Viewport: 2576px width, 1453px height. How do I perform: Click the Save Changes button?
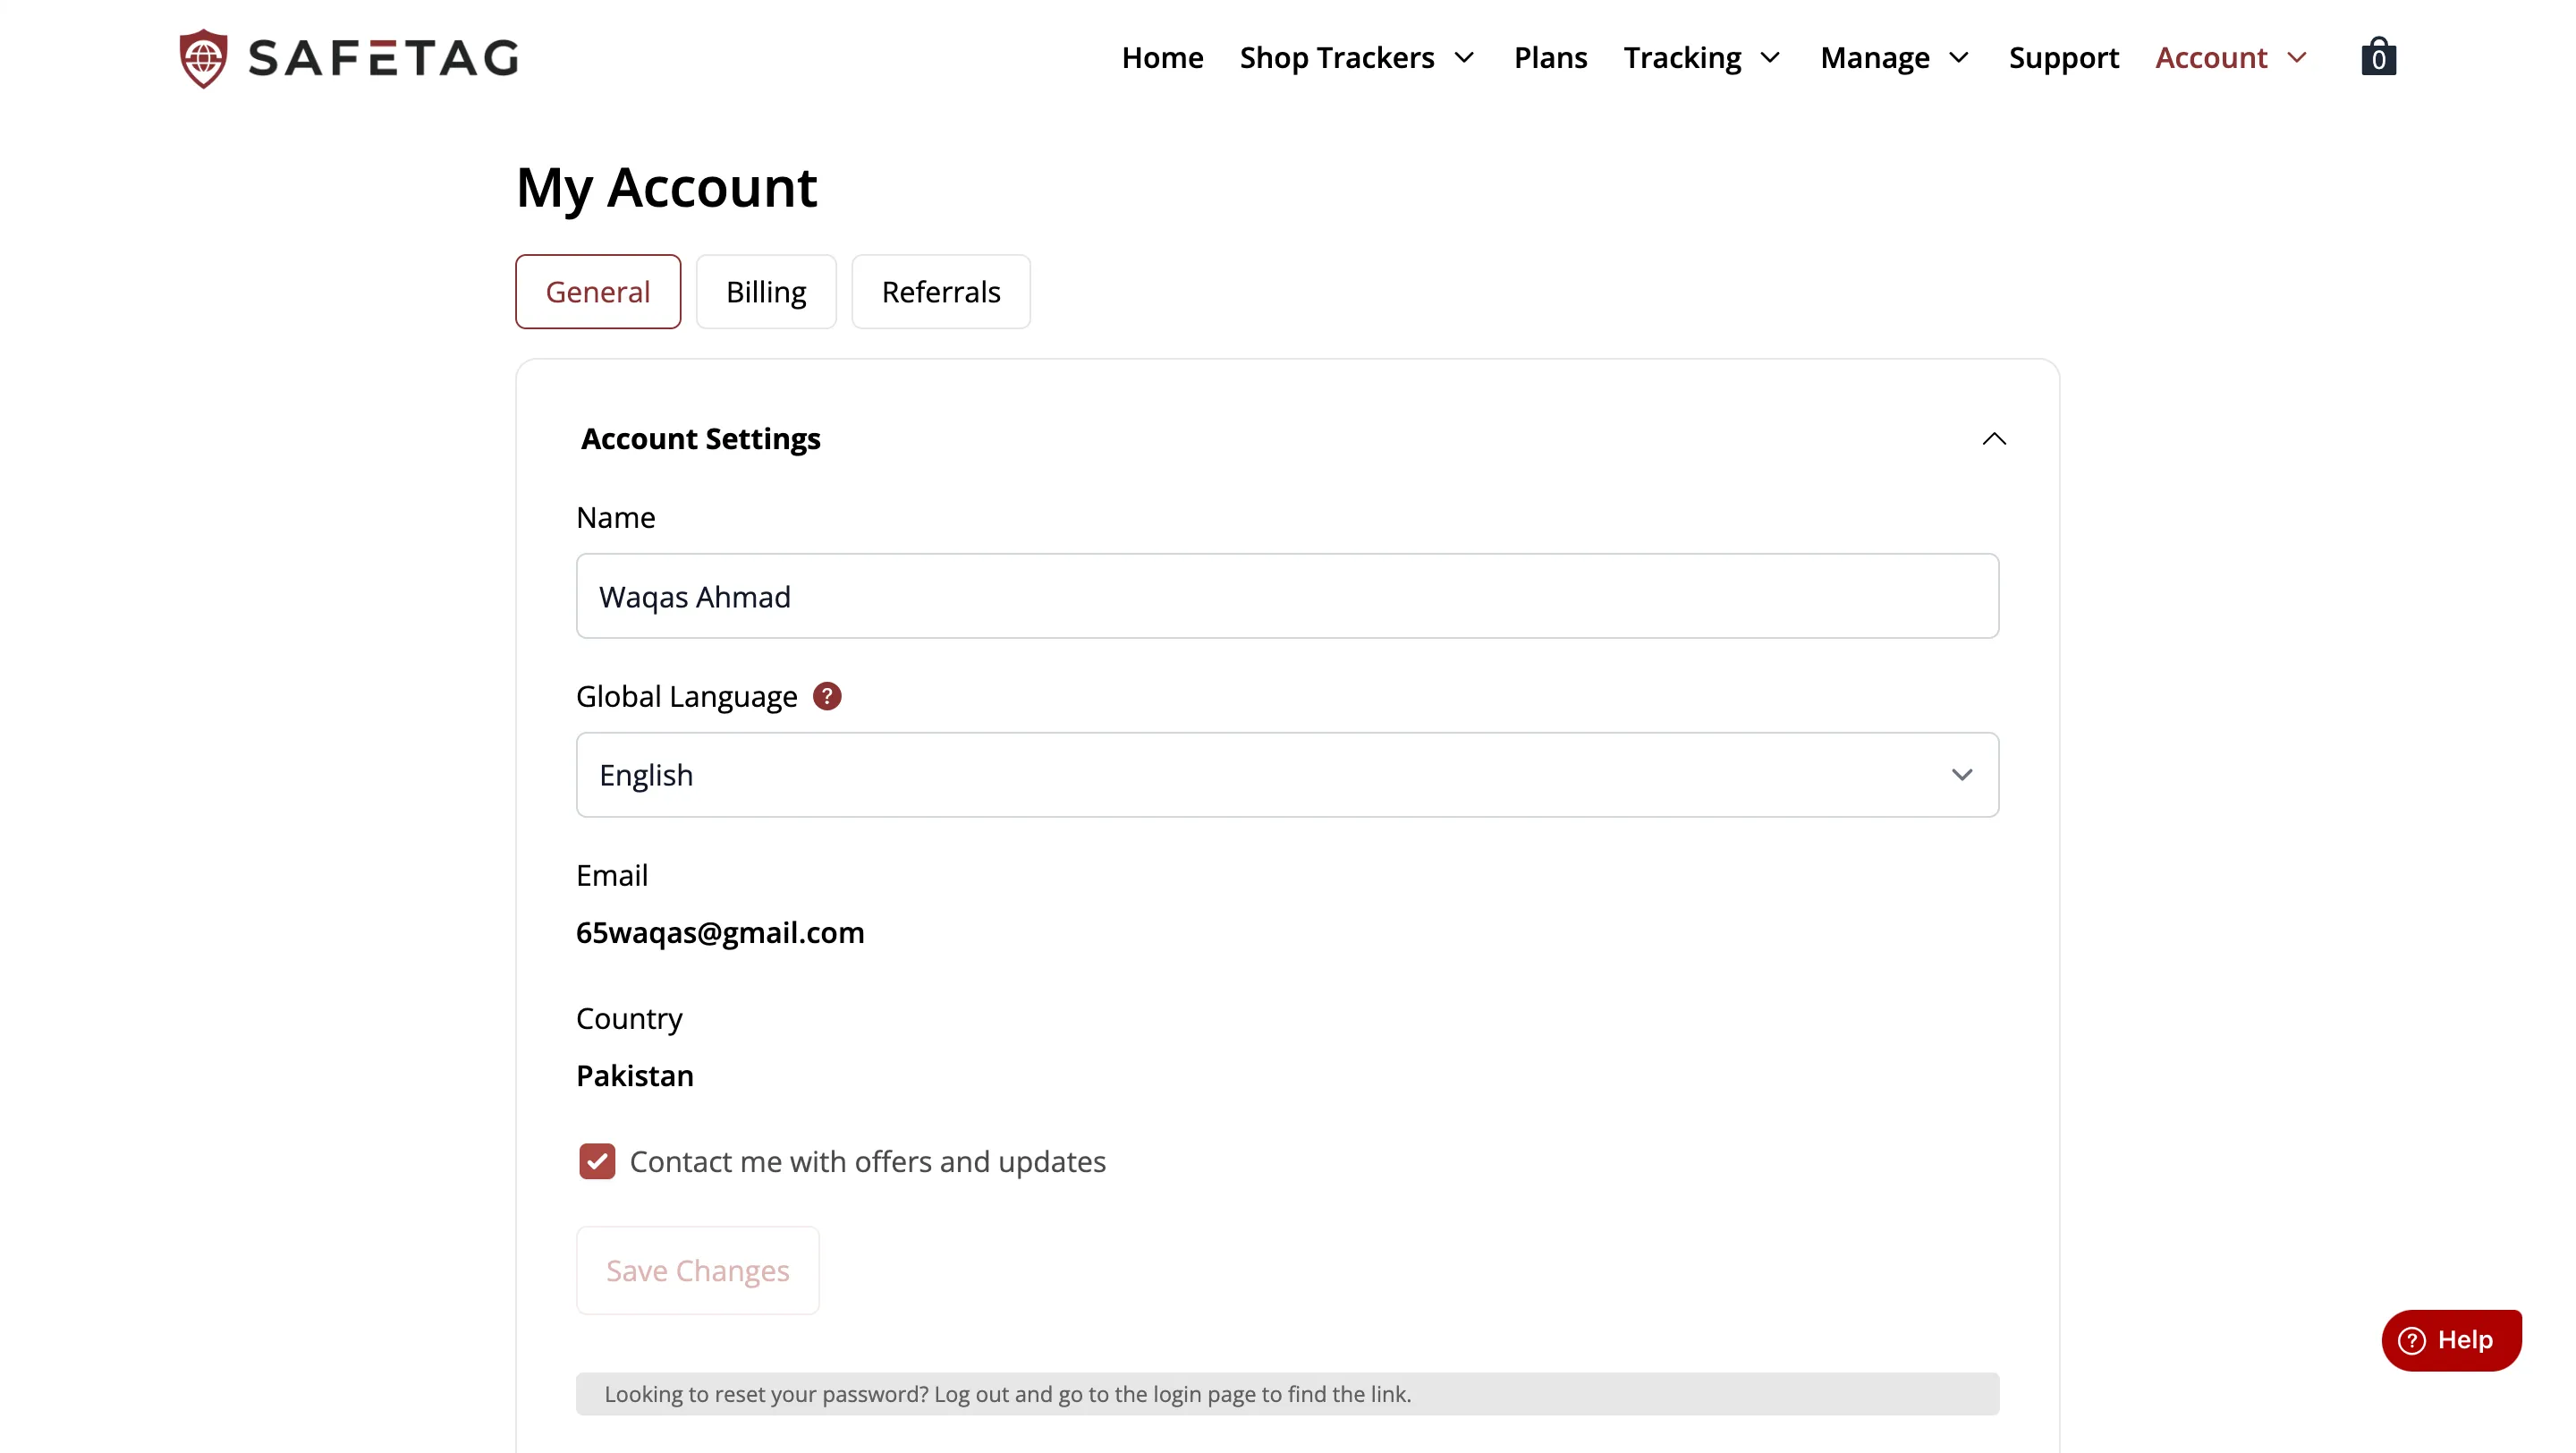697,1270
